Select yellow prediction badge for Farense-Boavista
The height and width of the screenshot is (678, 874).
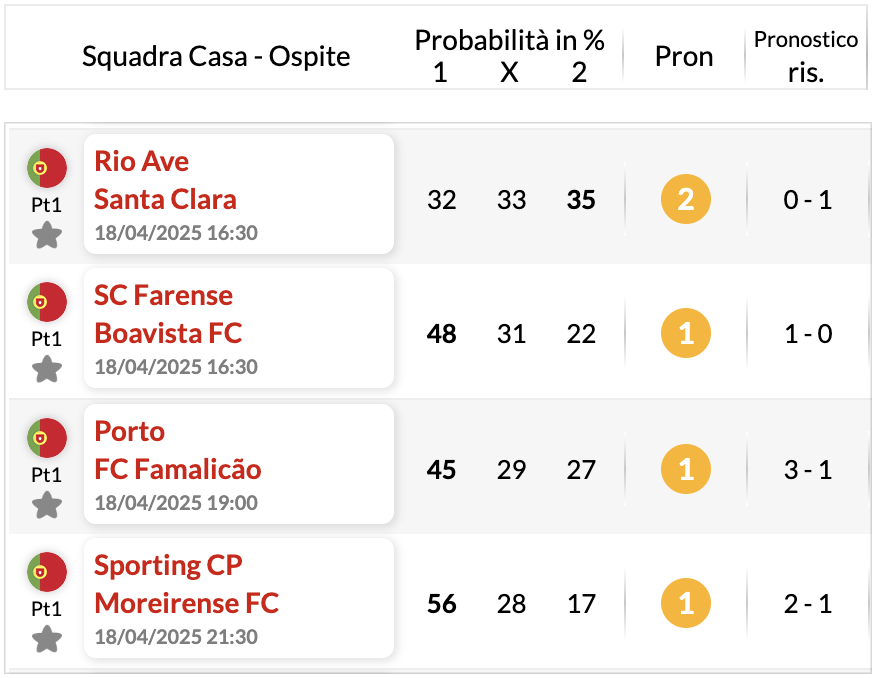(686, 333)
